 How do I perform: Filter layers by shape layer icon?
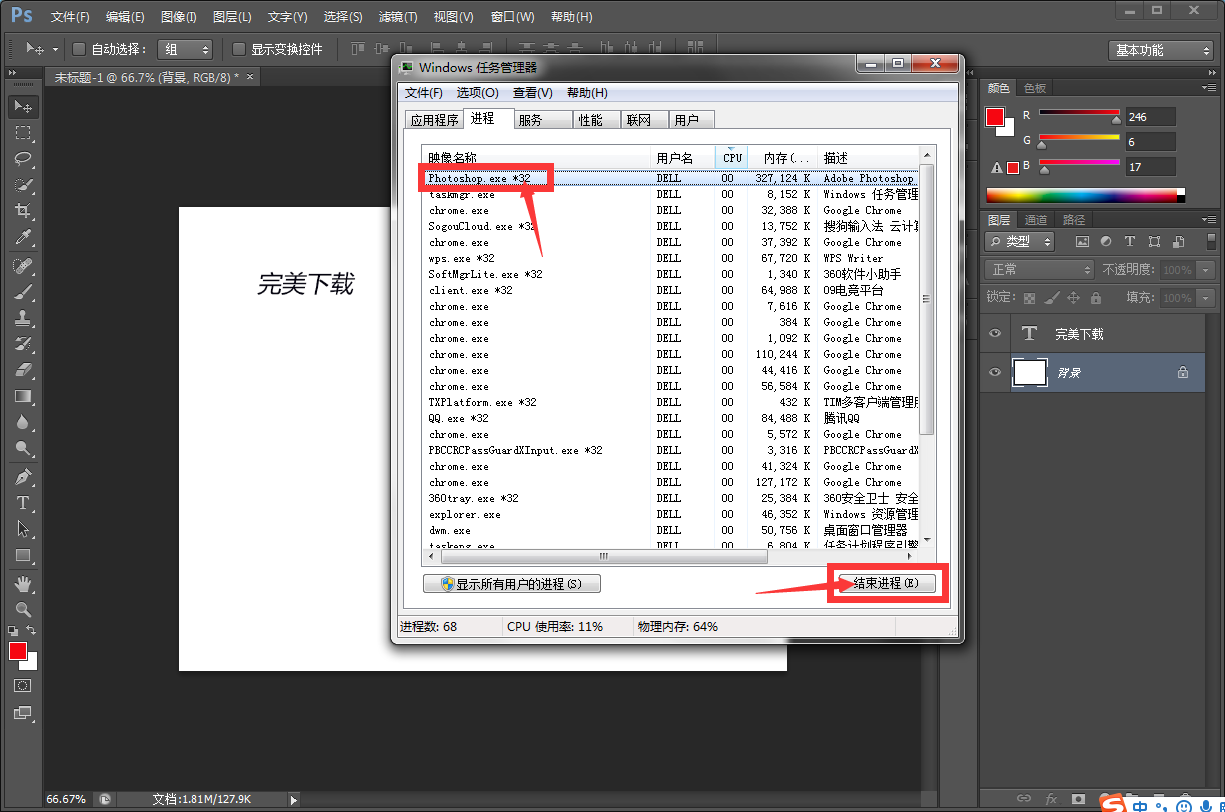pyautogui.click(x=1155, y=242)
